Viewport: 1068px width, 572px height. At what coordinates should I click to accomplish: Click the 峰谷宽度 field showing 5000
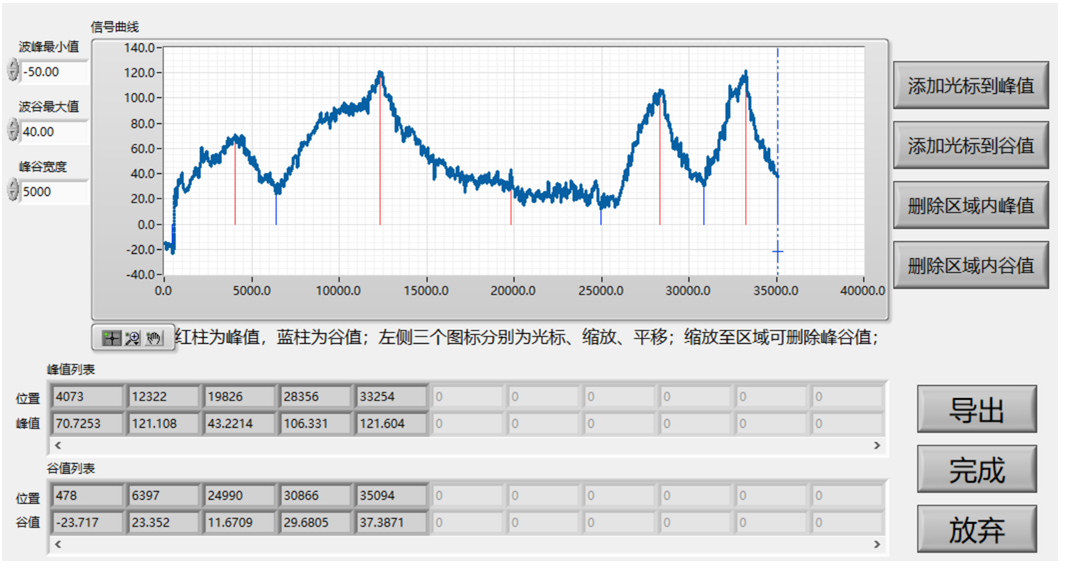point(54,191)
